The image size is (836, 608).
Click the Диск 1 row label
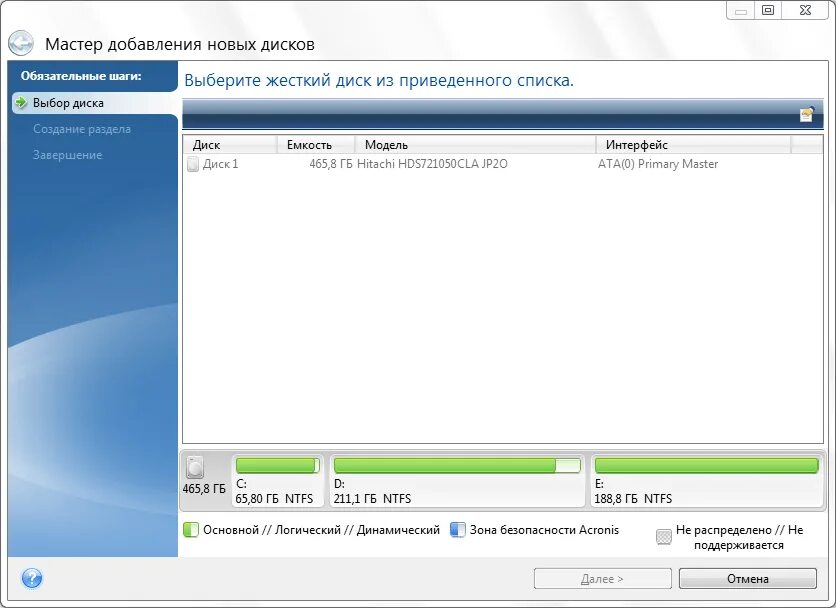coord(220,164)
